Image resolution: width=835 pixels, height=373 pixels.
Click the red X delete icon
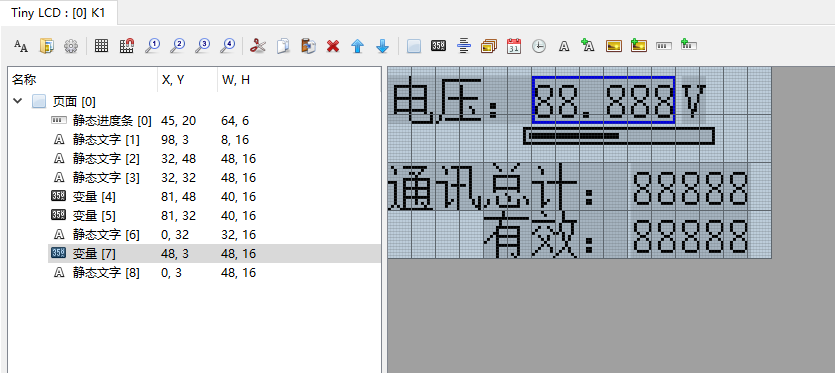(x=333, y=47)
